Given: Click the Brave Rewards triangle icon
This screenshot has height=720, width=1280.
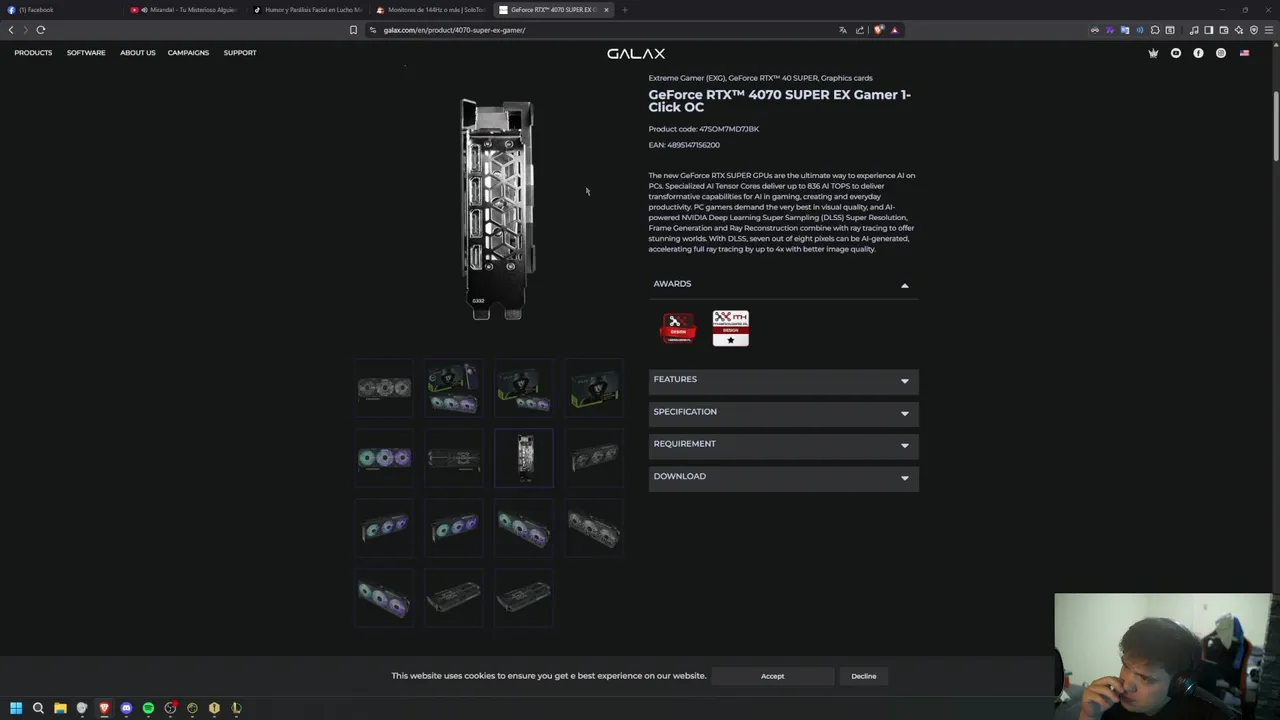Looking at the screenshot, I should coord(894,30).
